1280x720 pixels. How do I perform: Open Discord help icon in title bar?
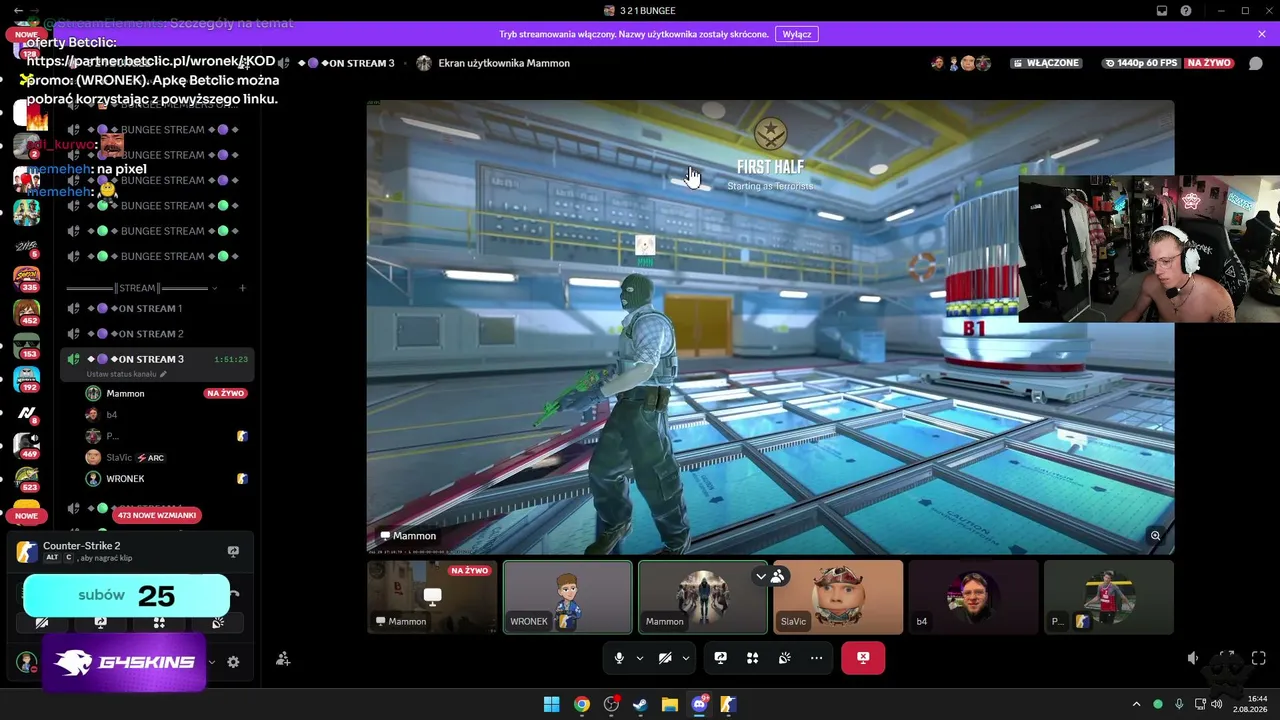[x=1186, y=11]
